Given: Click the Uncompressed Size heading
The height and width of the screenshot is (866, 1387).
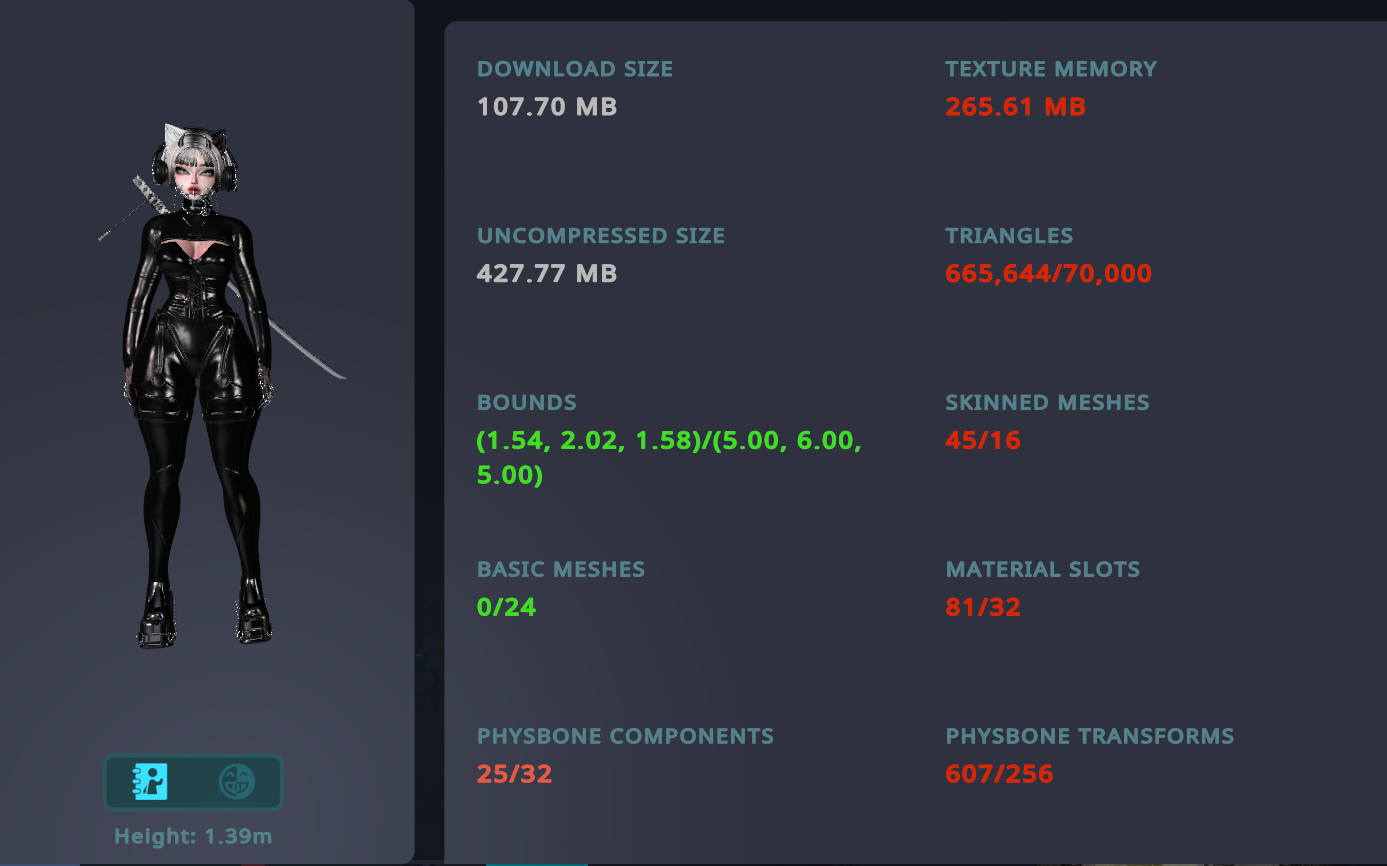Looking at the screenshot, I should pyautogui.click(x=601, y=236).
